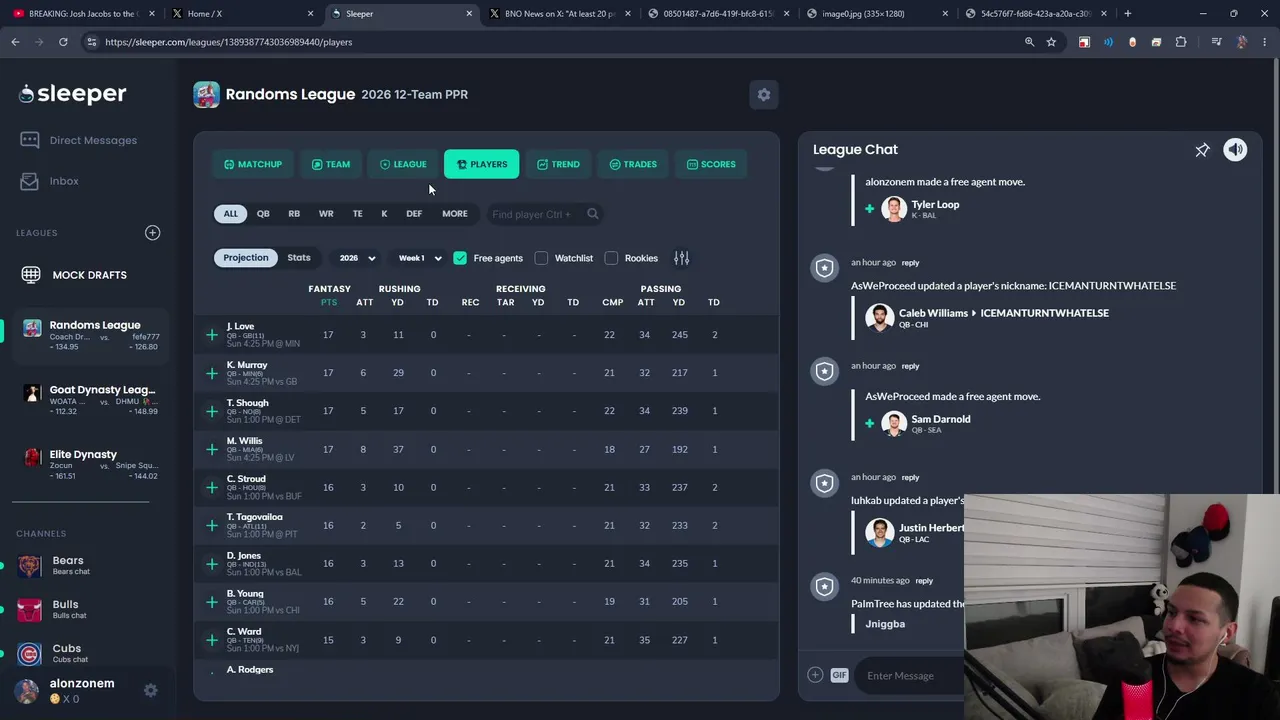The height and width of the screenshot is (720, 1280).
Task: Click the search magnifier in Find player
Action: point(593,214)
